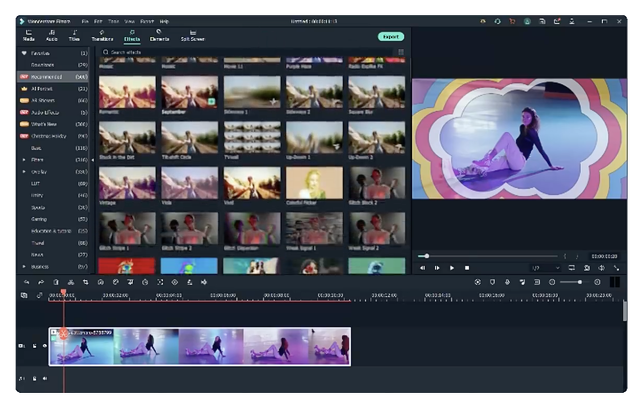Click the undo icon in timeline toolbar
This screenshot has height=409, width=640.
[26, 282]
